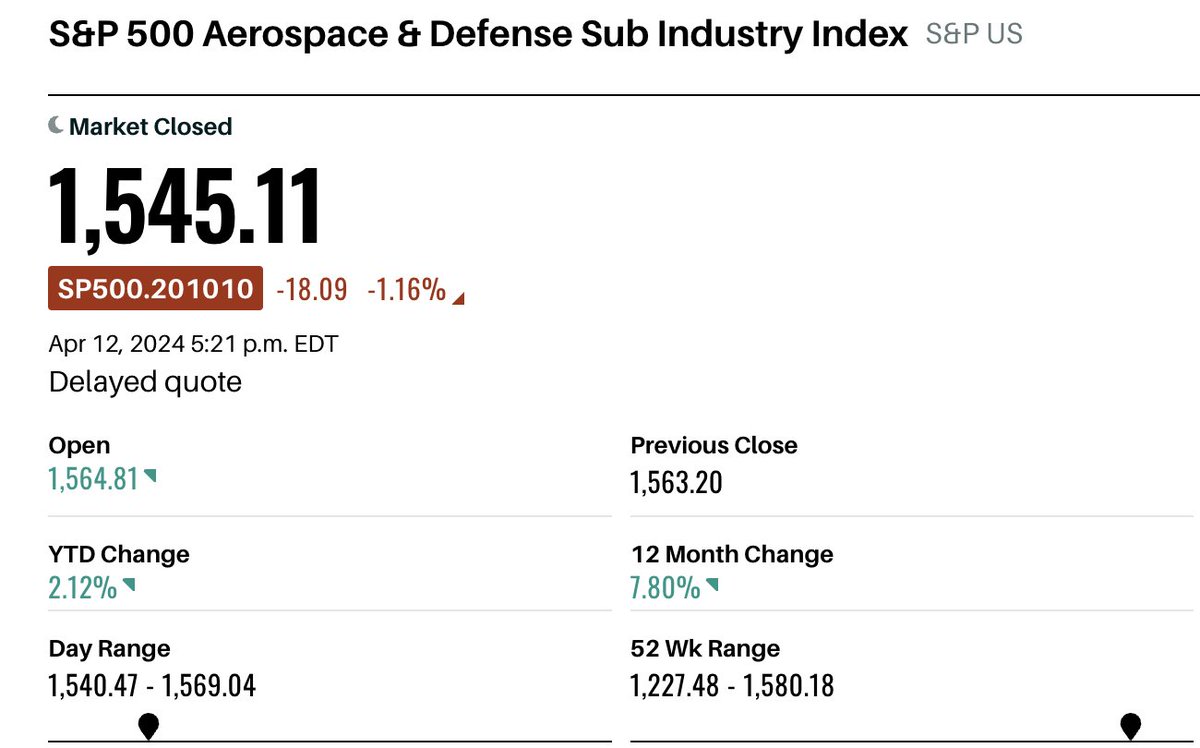Click the -18.09 point change

311,289
